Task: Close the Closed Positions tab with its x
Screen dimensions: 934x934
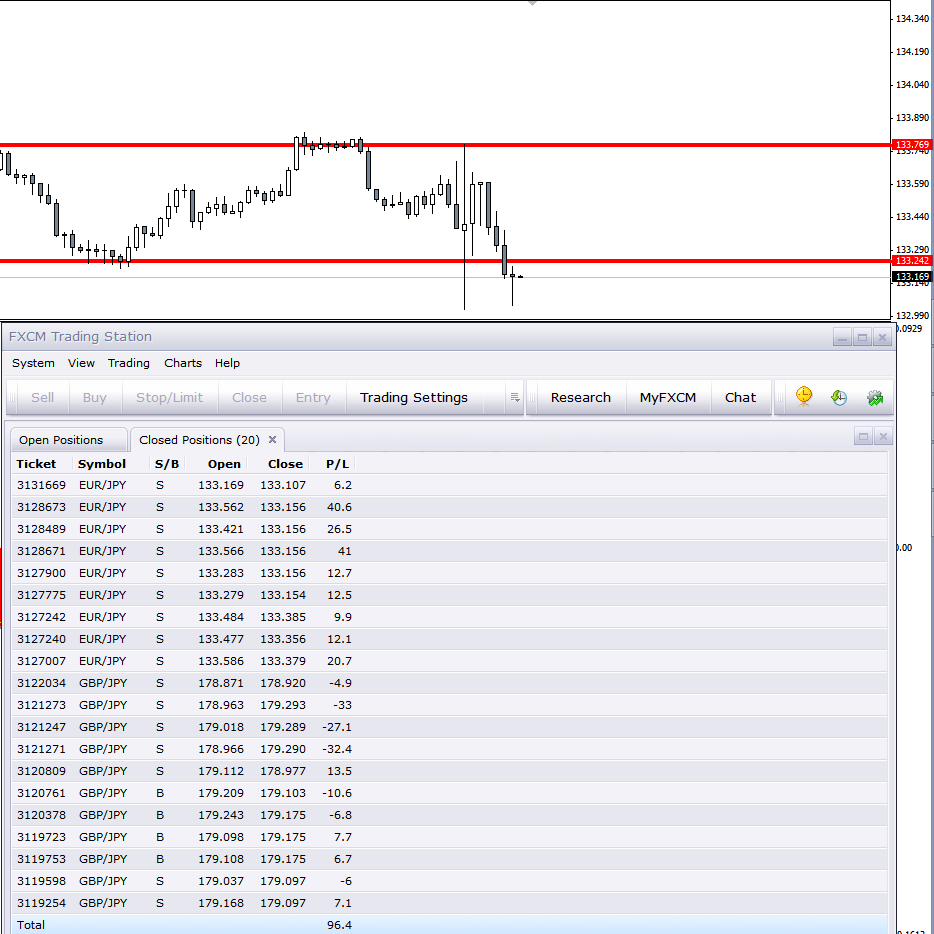Action: click(x=272, y=440)
